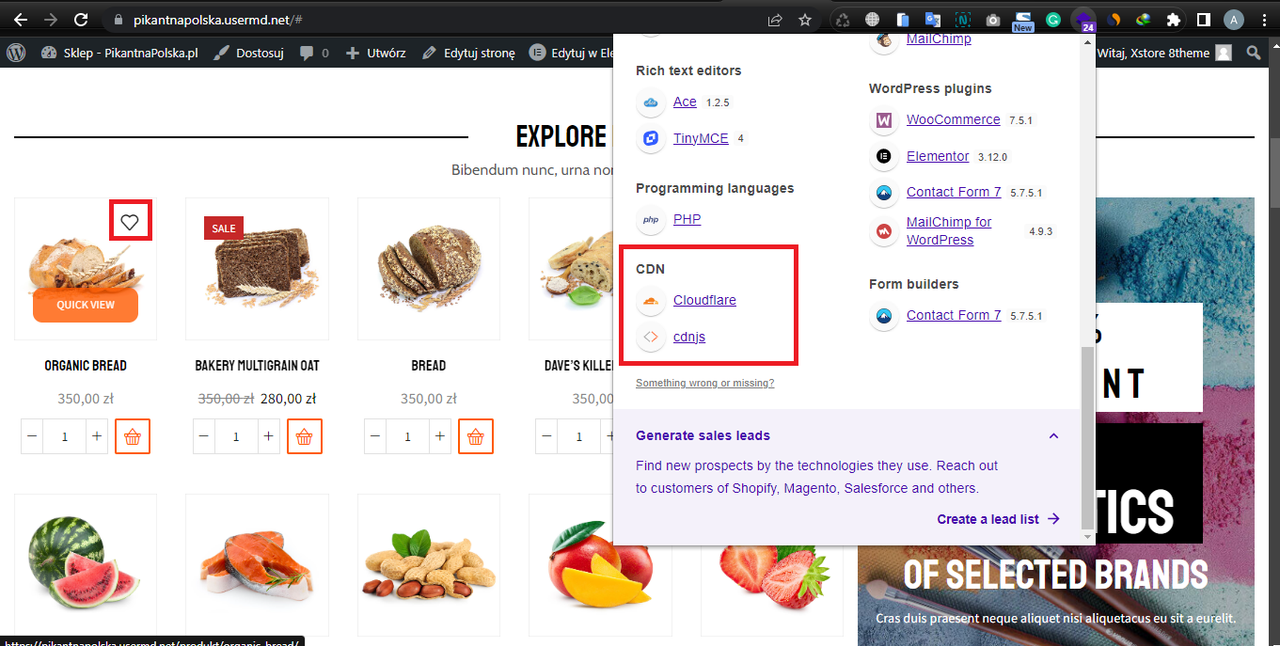Open the Google Translate extension icon

click(933, 20)
